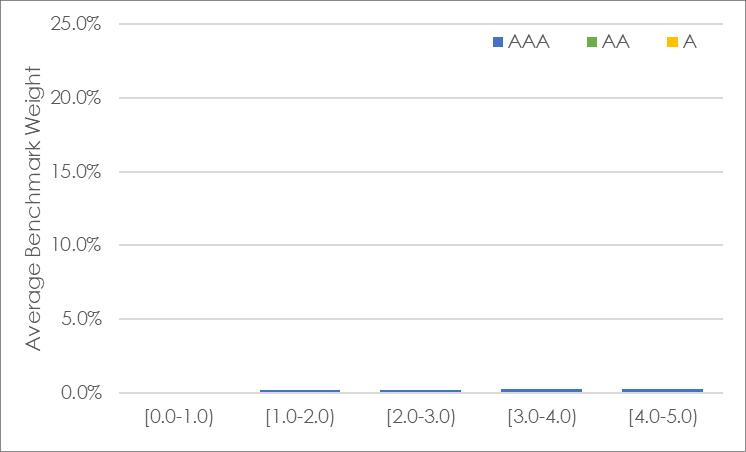This screenshot has height=452, width=746.
Task: Select the [4.0-5.0) category label
Action: point(663,417)
